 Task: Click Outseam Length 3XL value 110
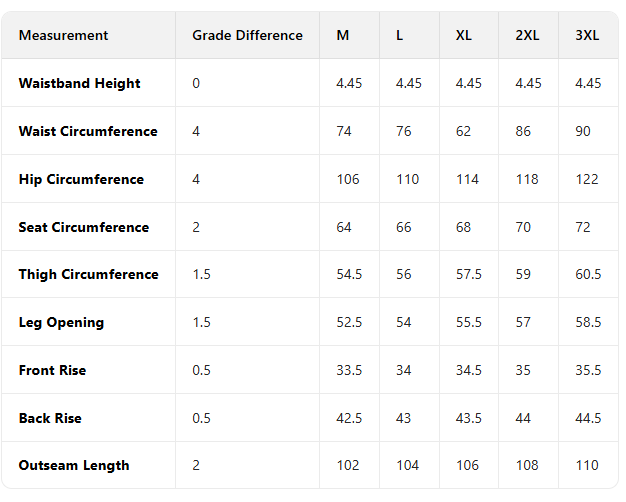point(587,465)
